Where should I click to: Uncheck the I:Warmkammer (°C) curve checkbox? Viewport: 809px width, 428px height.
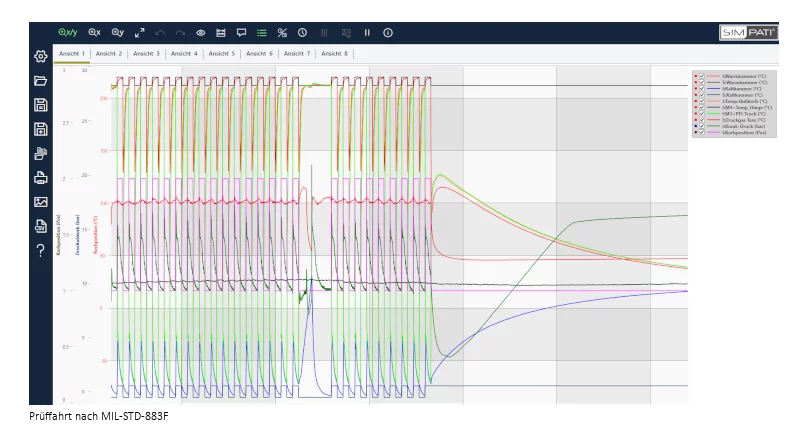(x=702, y=76)
